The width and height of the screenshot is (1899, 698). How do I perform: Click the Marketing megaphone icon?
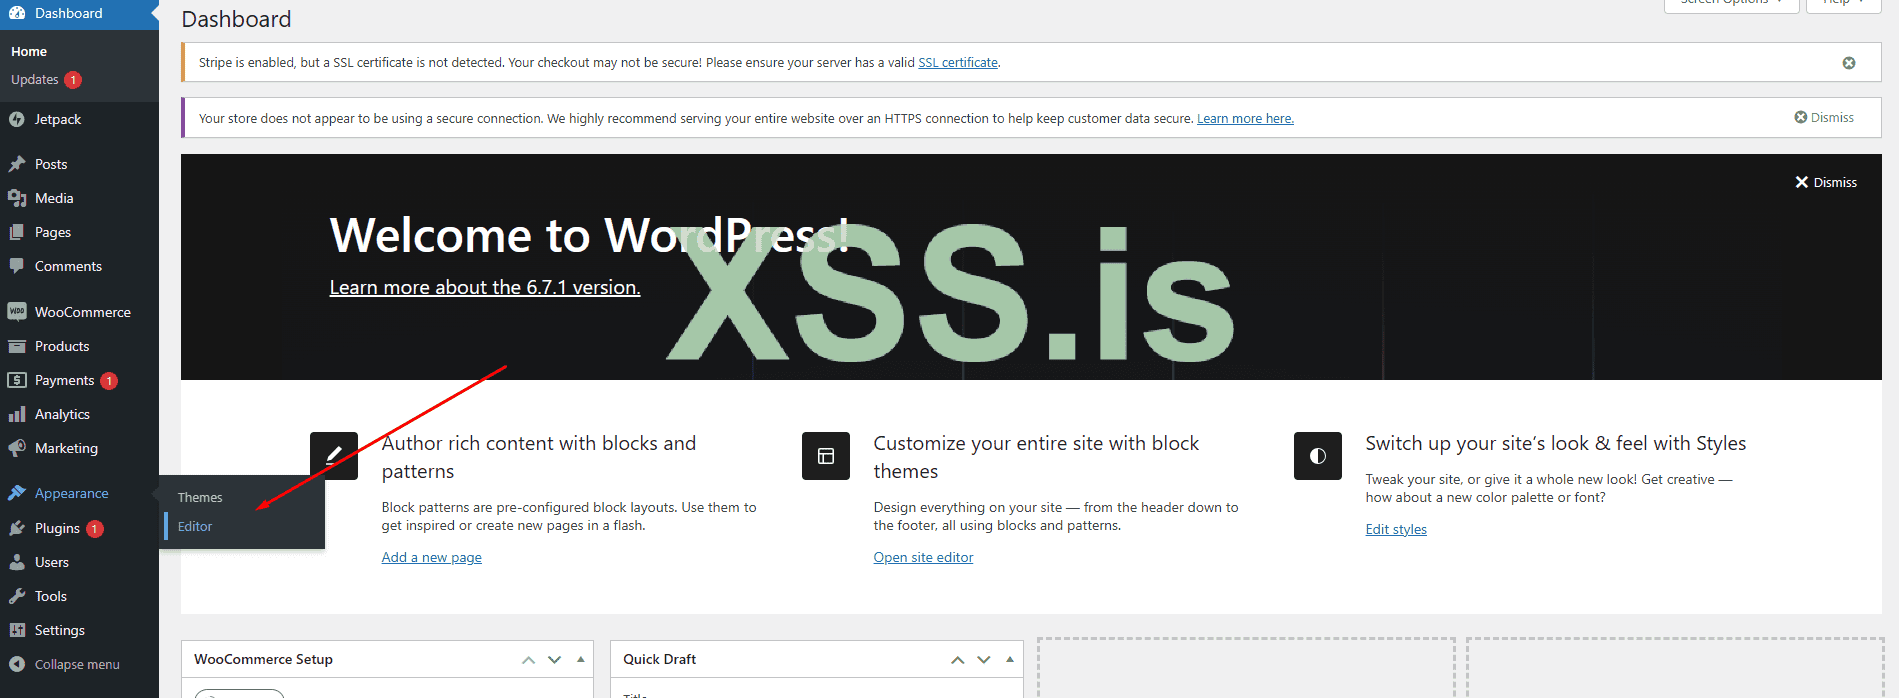[x=17, y=448]
